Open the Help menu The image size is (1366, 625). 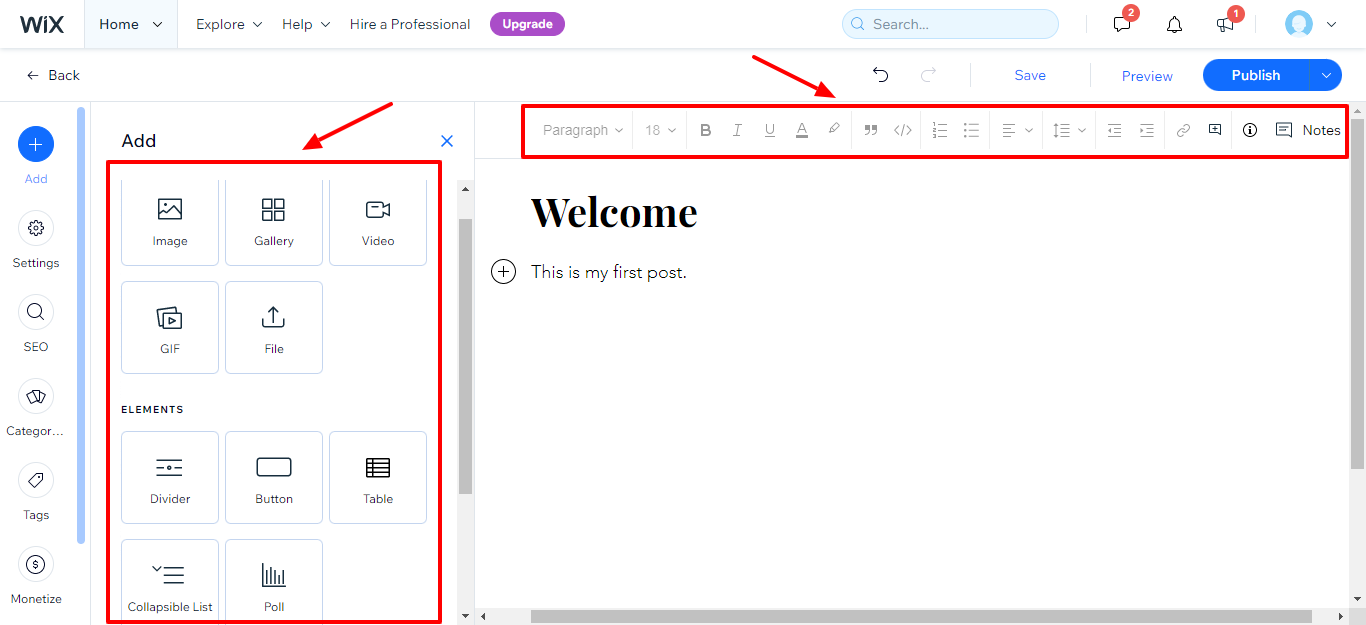click(306, 24)
